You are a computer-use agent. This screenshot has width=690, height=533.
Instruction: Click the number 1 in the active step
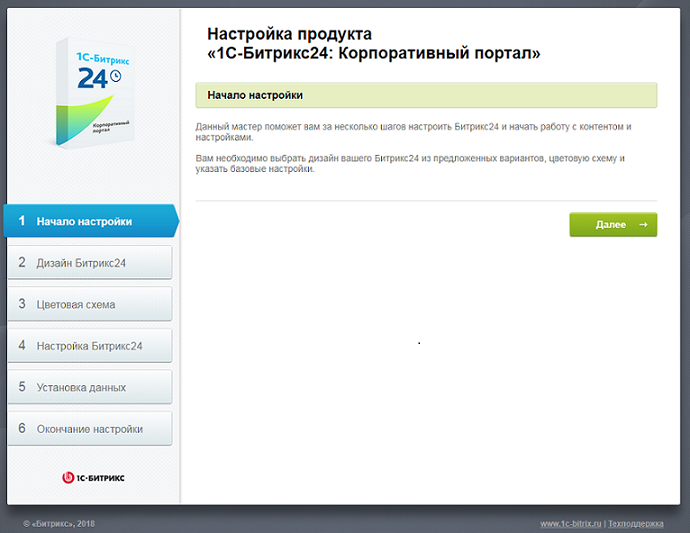(x=22, y=221)
